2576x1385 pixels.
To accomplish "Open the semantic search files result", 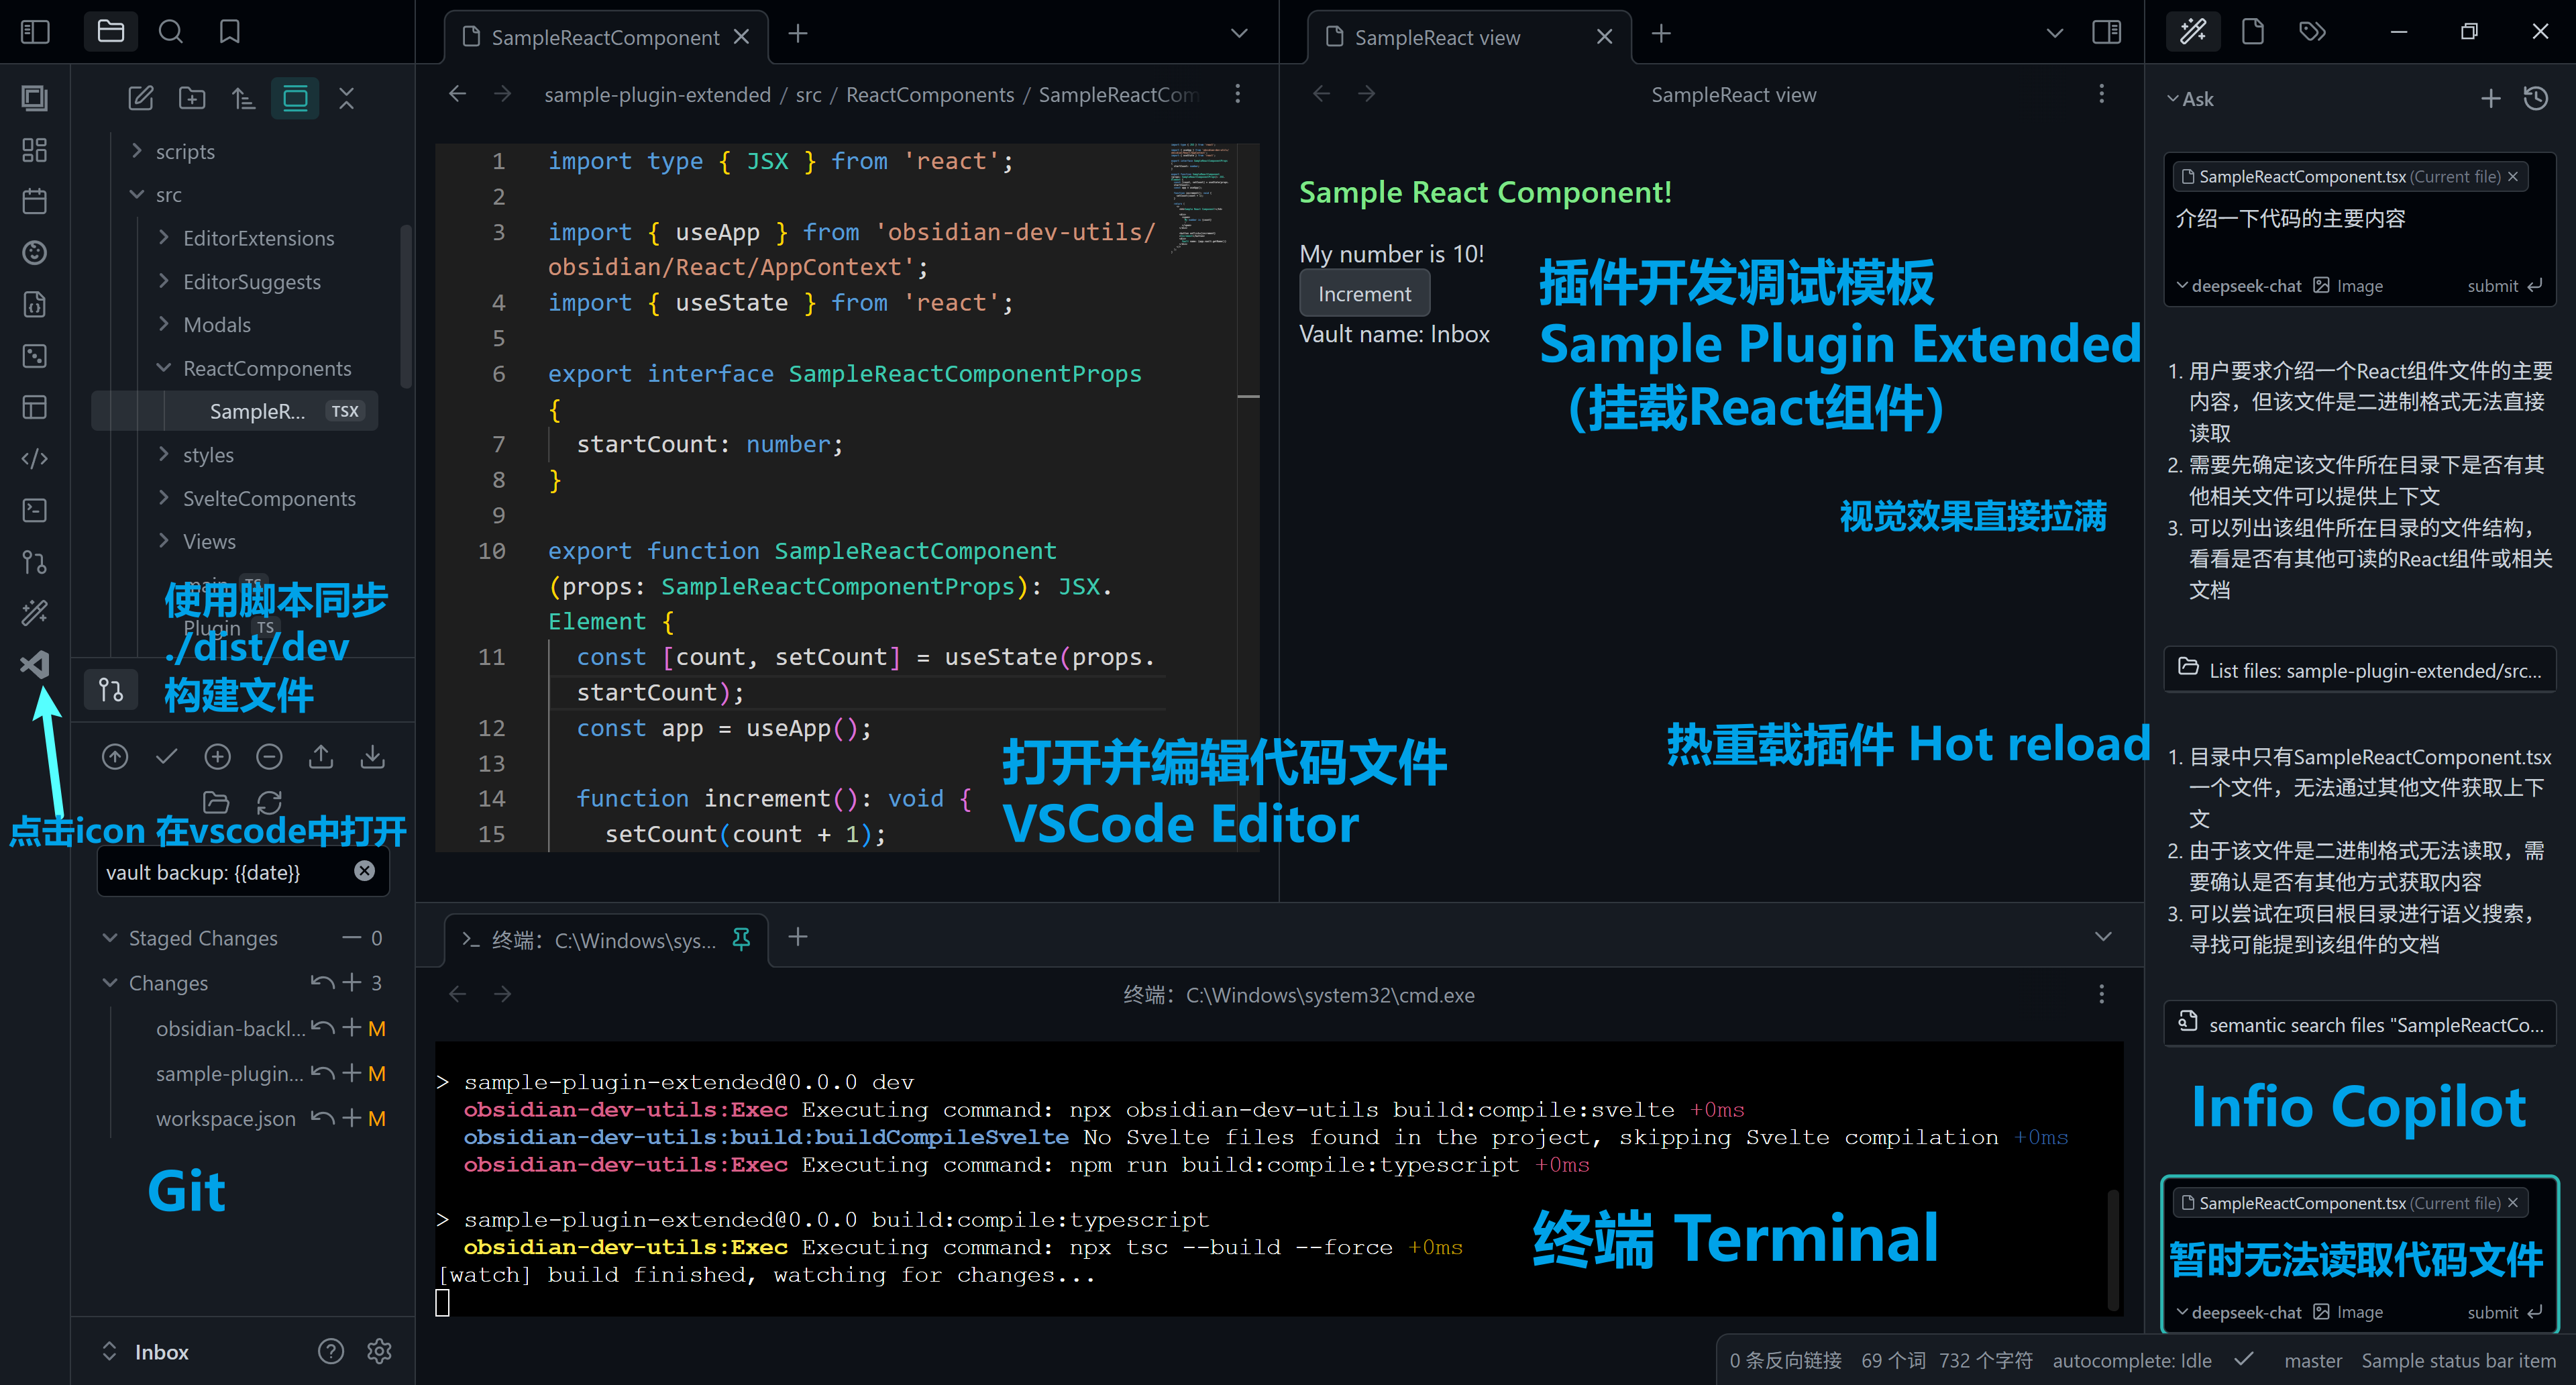I will click(x=2360, y=1024).
